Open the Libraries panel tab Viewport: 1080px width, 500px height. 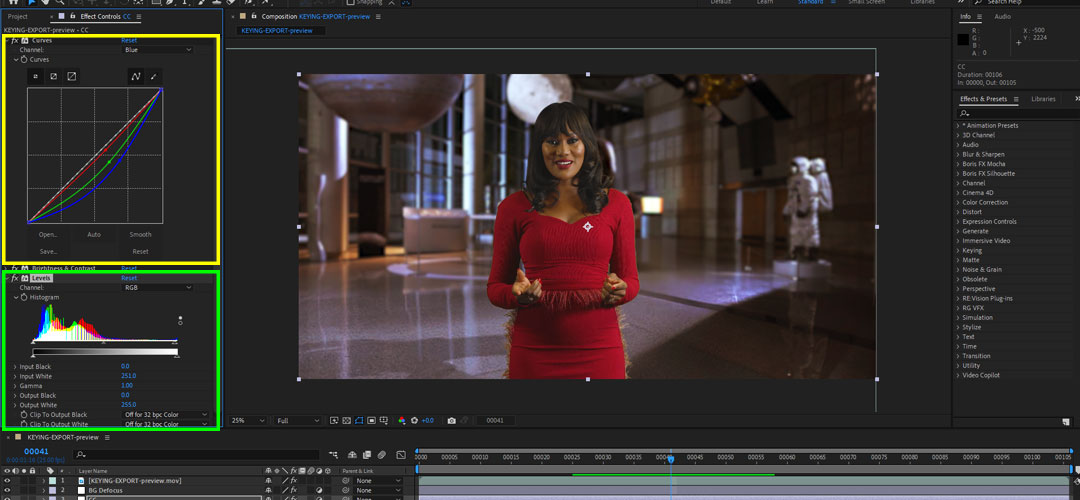click(x=1043, y=99)
